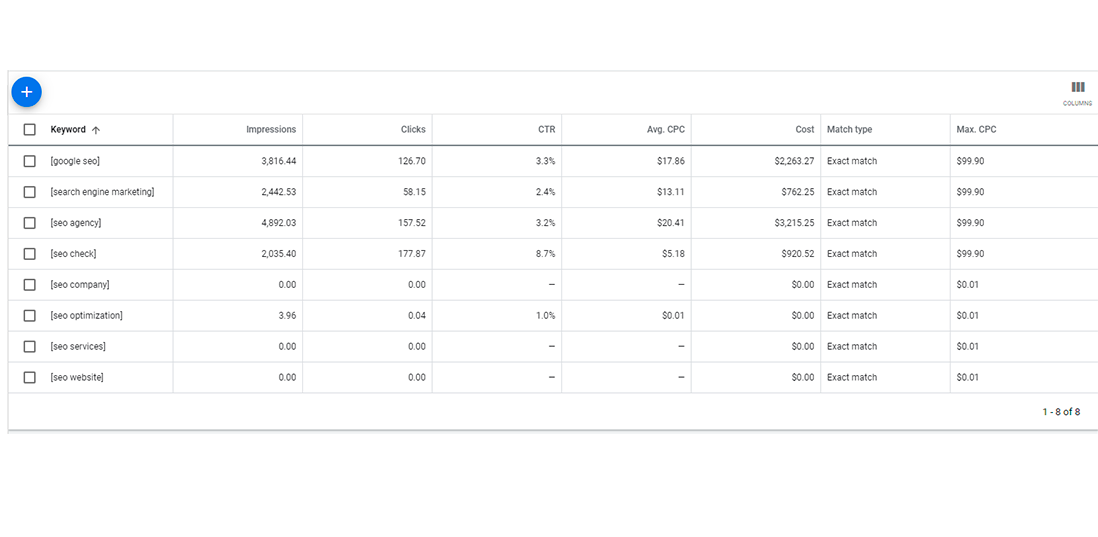Sort table by Avg. CPC header
This screenshot has width=1098, height=537.
pos(666,130)
